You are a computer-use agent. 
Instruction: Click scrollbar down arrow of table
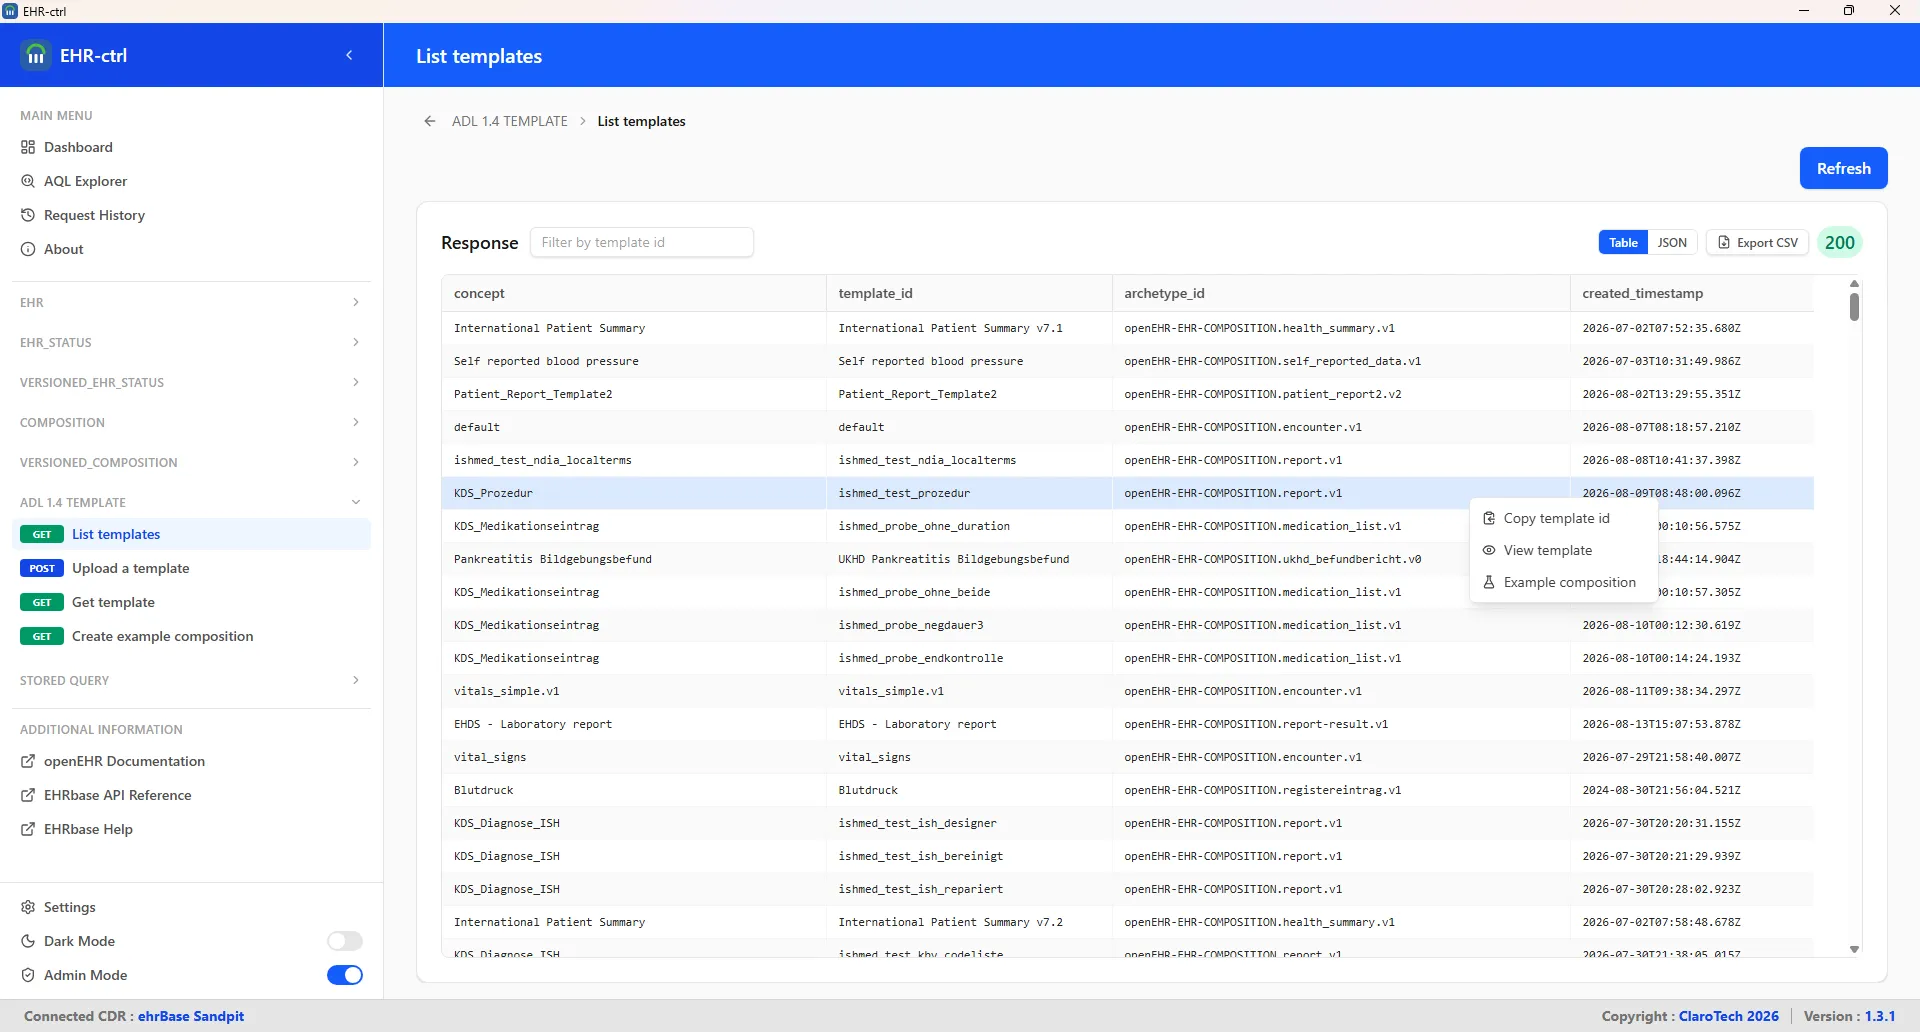(1854, 950)
